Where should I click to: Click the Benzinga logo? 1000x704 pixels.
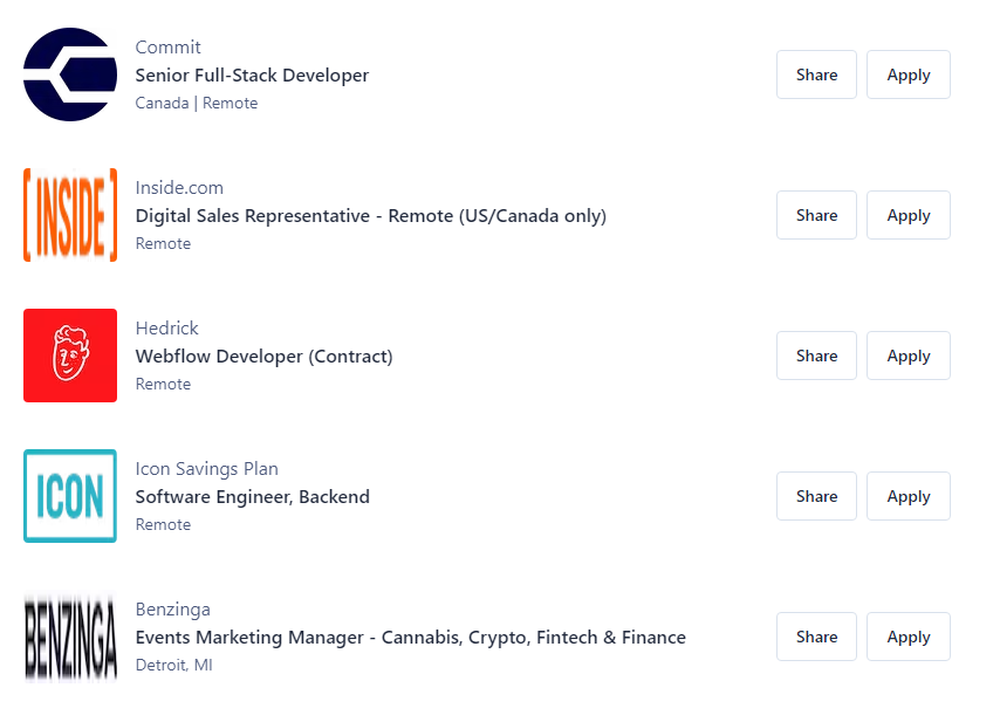[70, 637]
